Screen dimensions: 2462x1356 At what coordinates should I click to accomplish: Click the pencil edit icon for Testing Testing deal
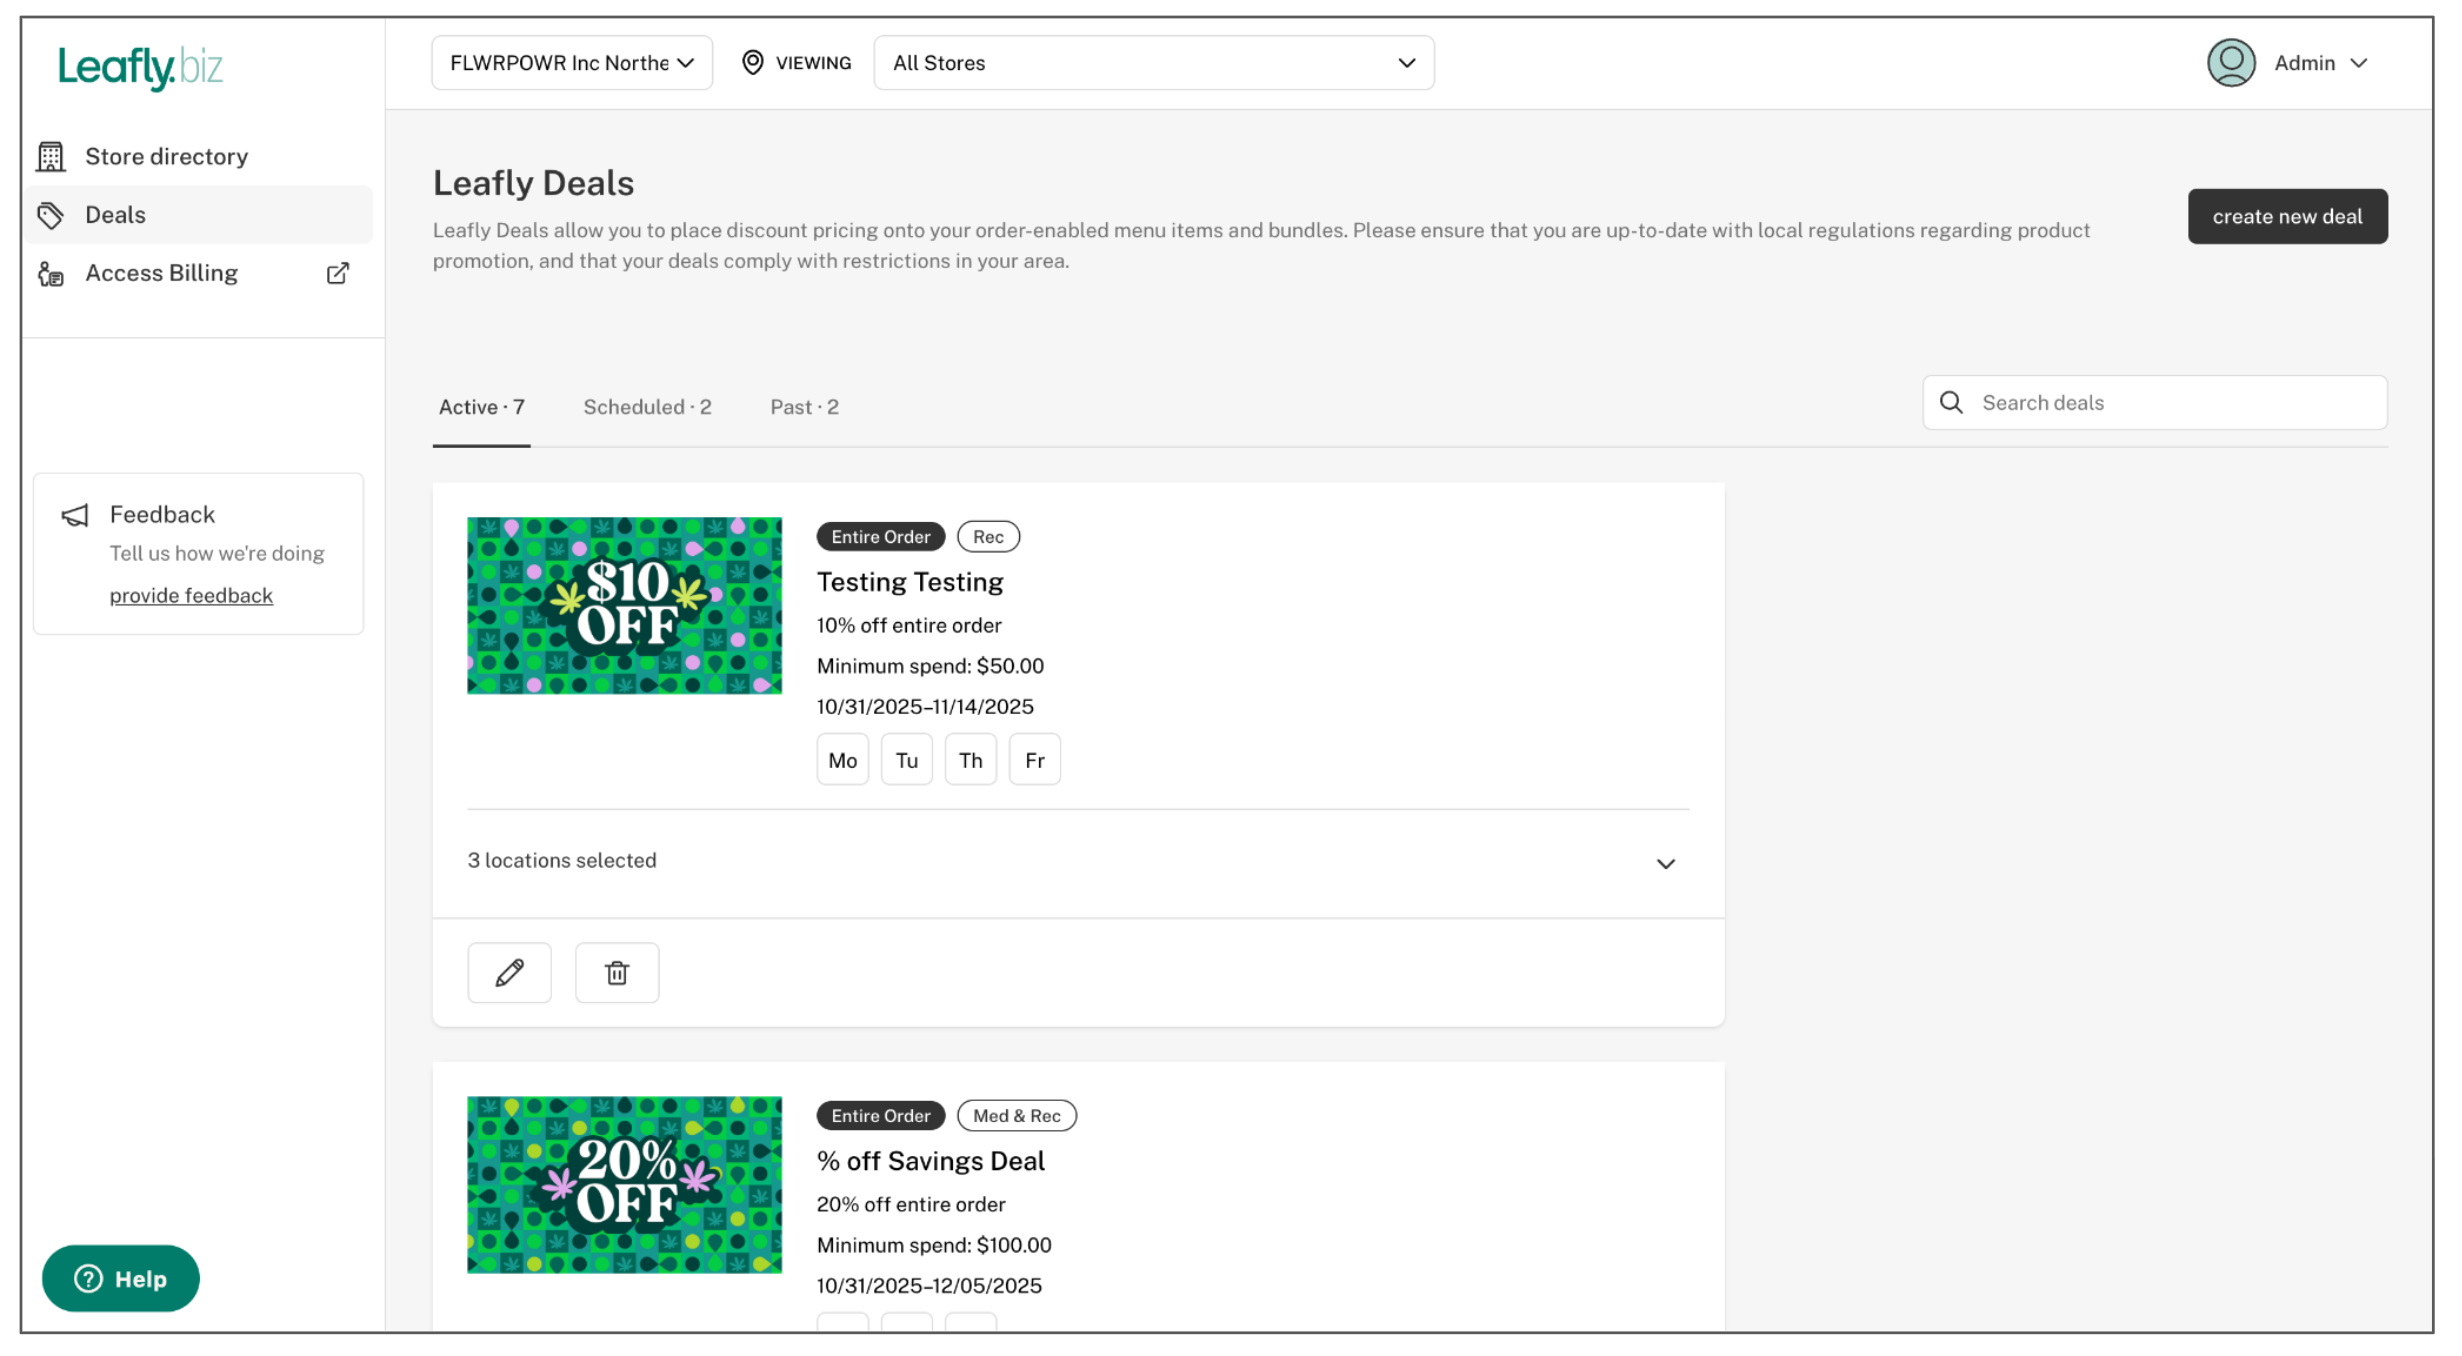click(509, 972)
